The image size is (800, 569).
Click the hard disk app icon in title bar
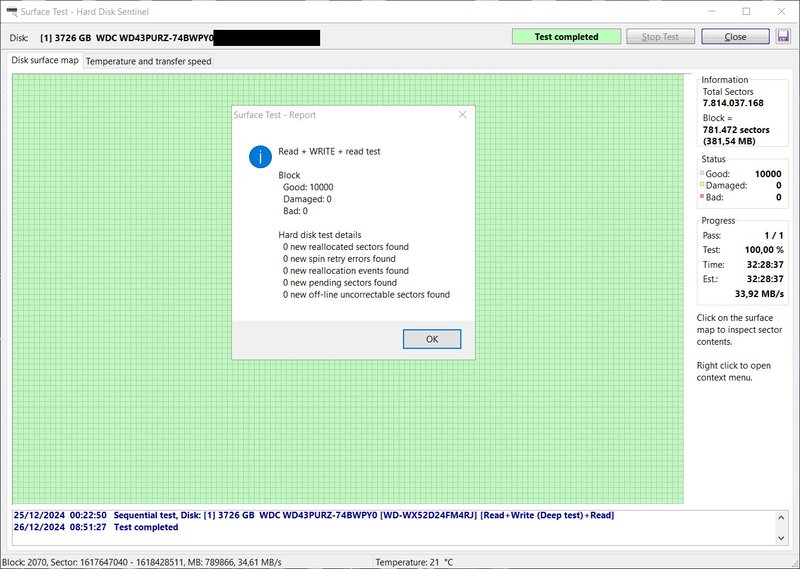click(x=11, y=11)
